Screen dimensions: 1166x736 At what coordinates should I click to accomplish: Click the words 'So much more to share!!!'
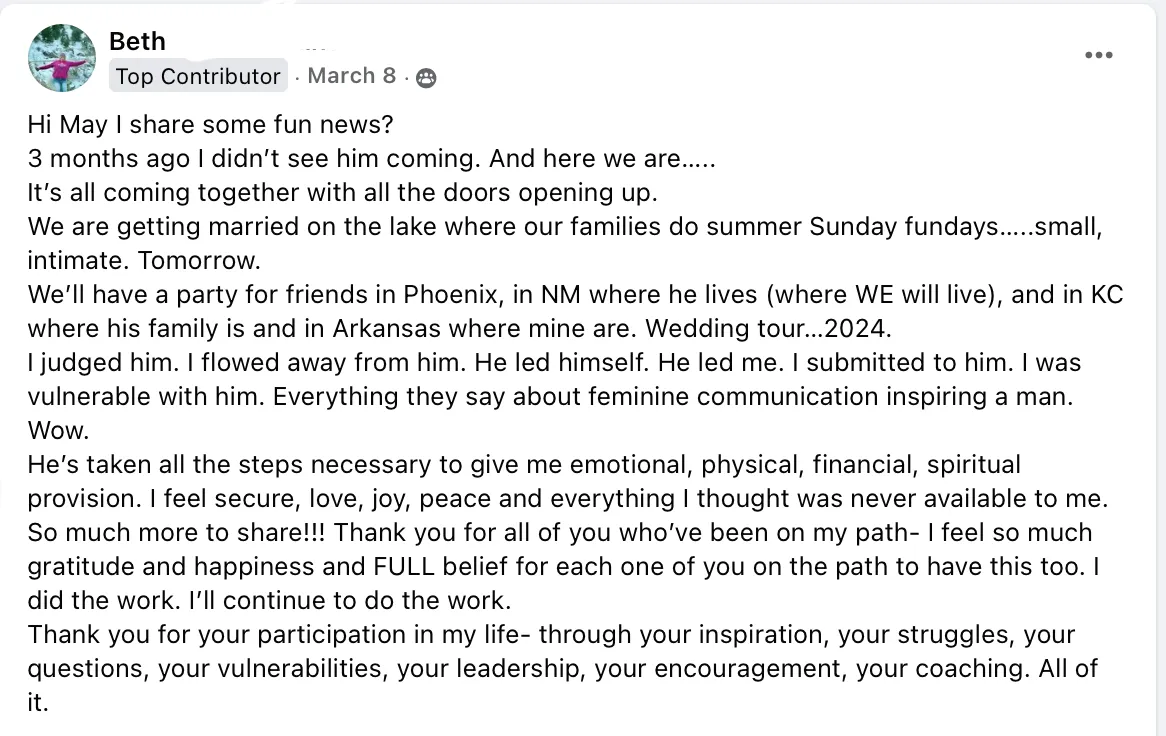point(176,532)
